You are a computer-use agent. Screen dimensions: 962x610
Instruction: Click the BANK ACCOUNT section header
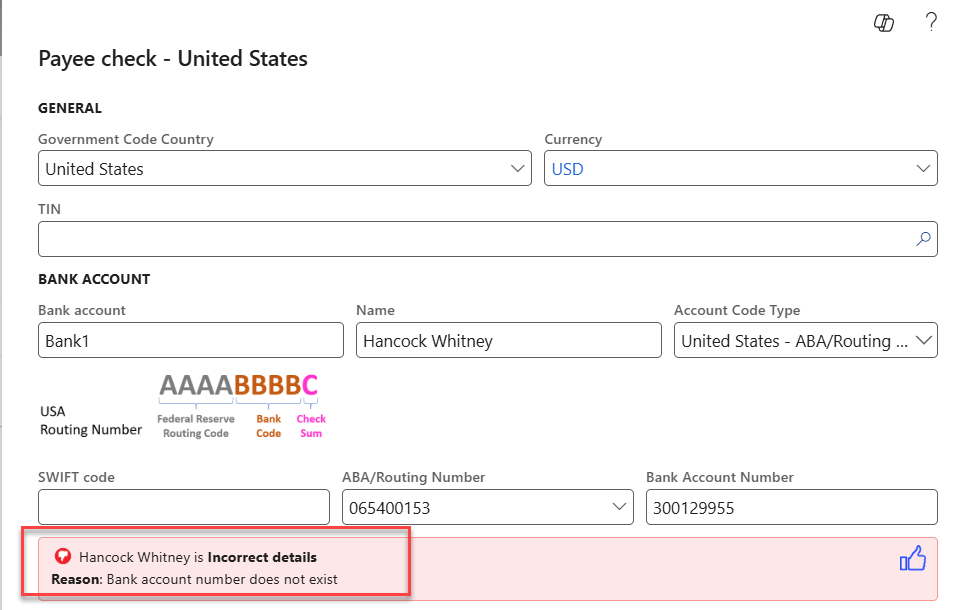[x=94, y=279]
